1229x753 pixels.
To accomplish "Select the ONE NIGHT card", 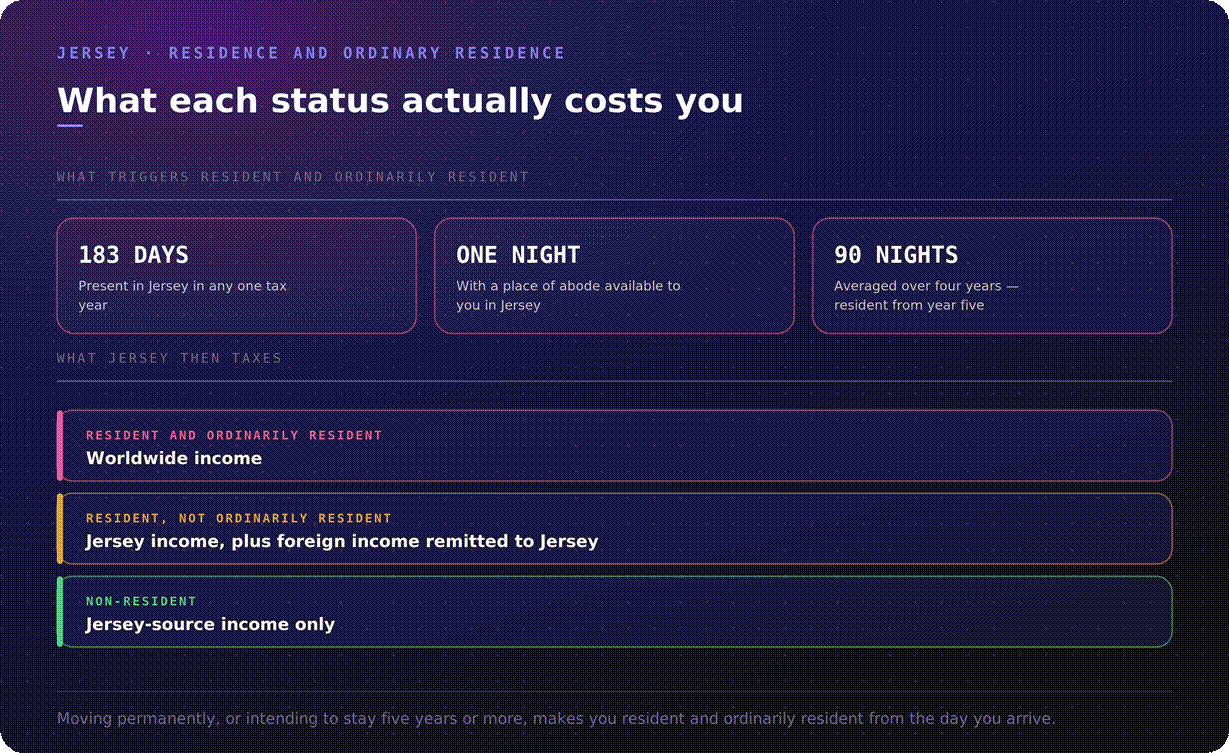I will pyautogui.click(x=614, y=276).
